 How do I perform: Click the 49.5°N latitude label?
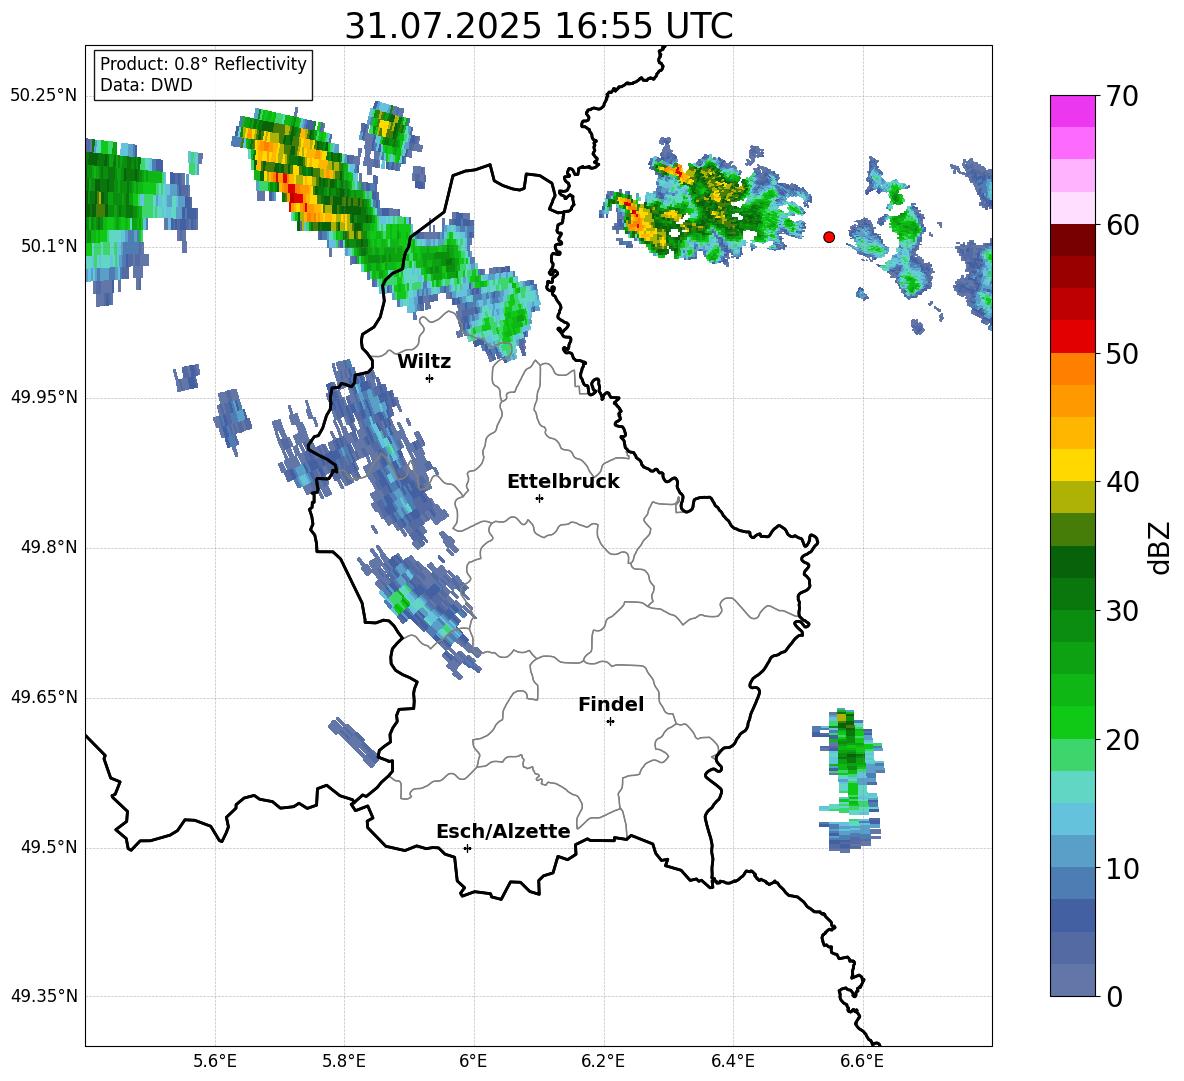click(49, 847)
